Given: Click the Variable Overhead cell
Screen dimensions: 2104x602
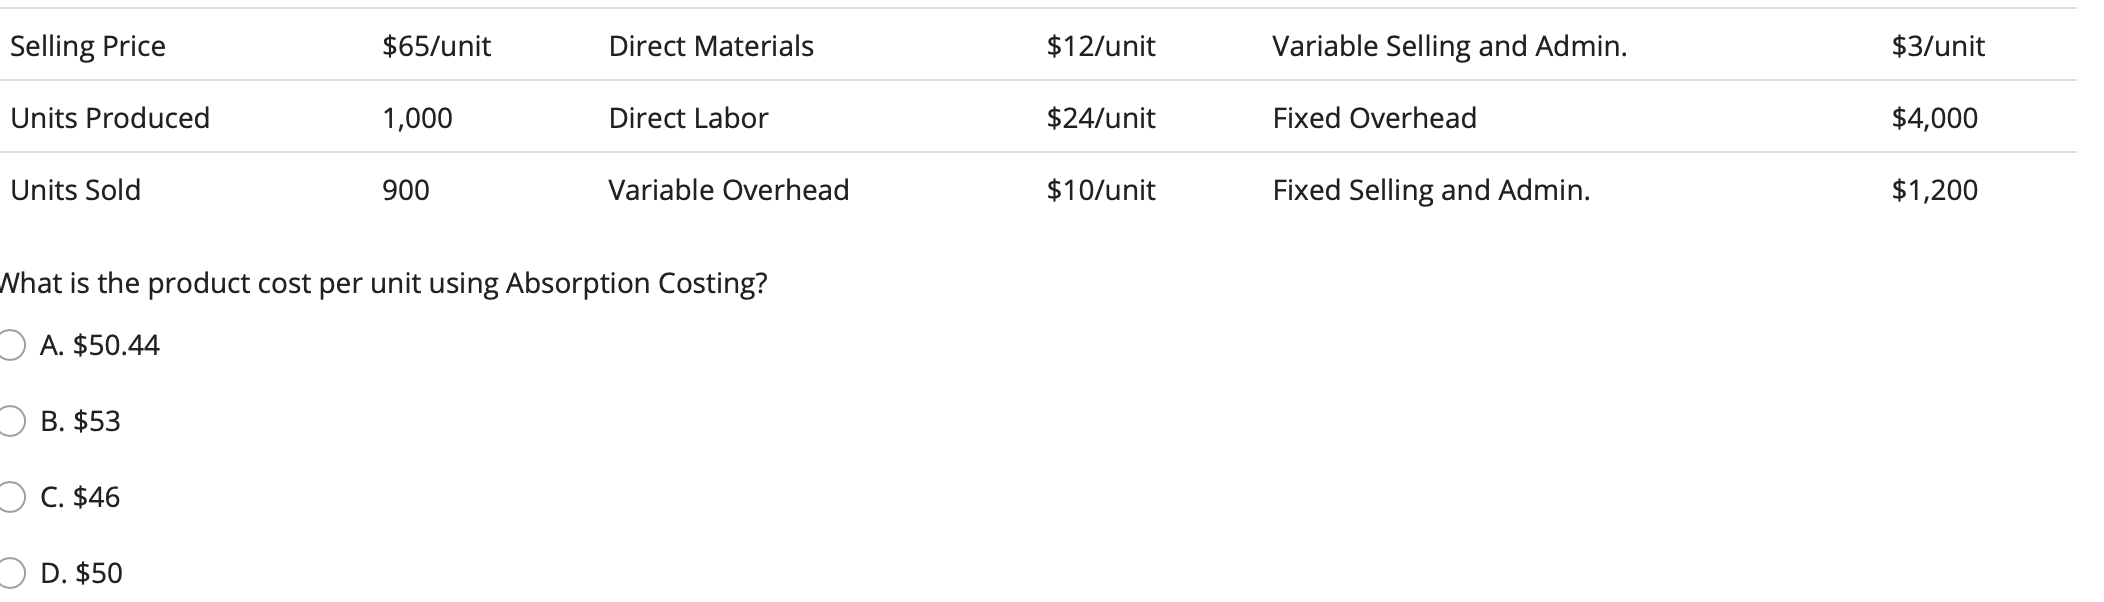Looking at the screenshot, I should 729,190.
